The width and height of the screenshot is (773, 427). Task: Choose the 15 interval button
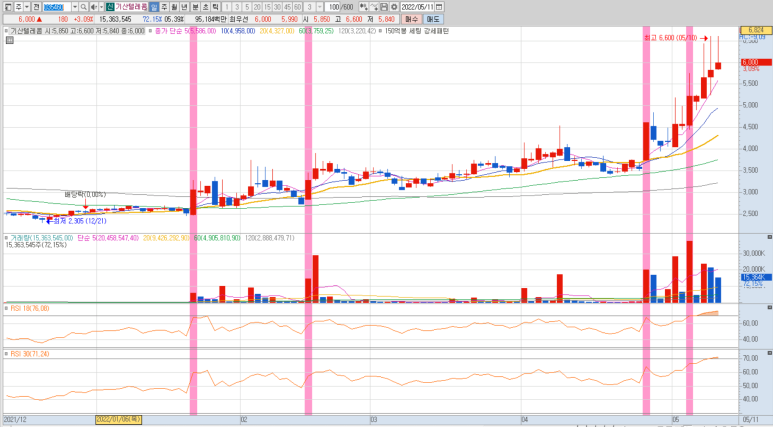267,7
